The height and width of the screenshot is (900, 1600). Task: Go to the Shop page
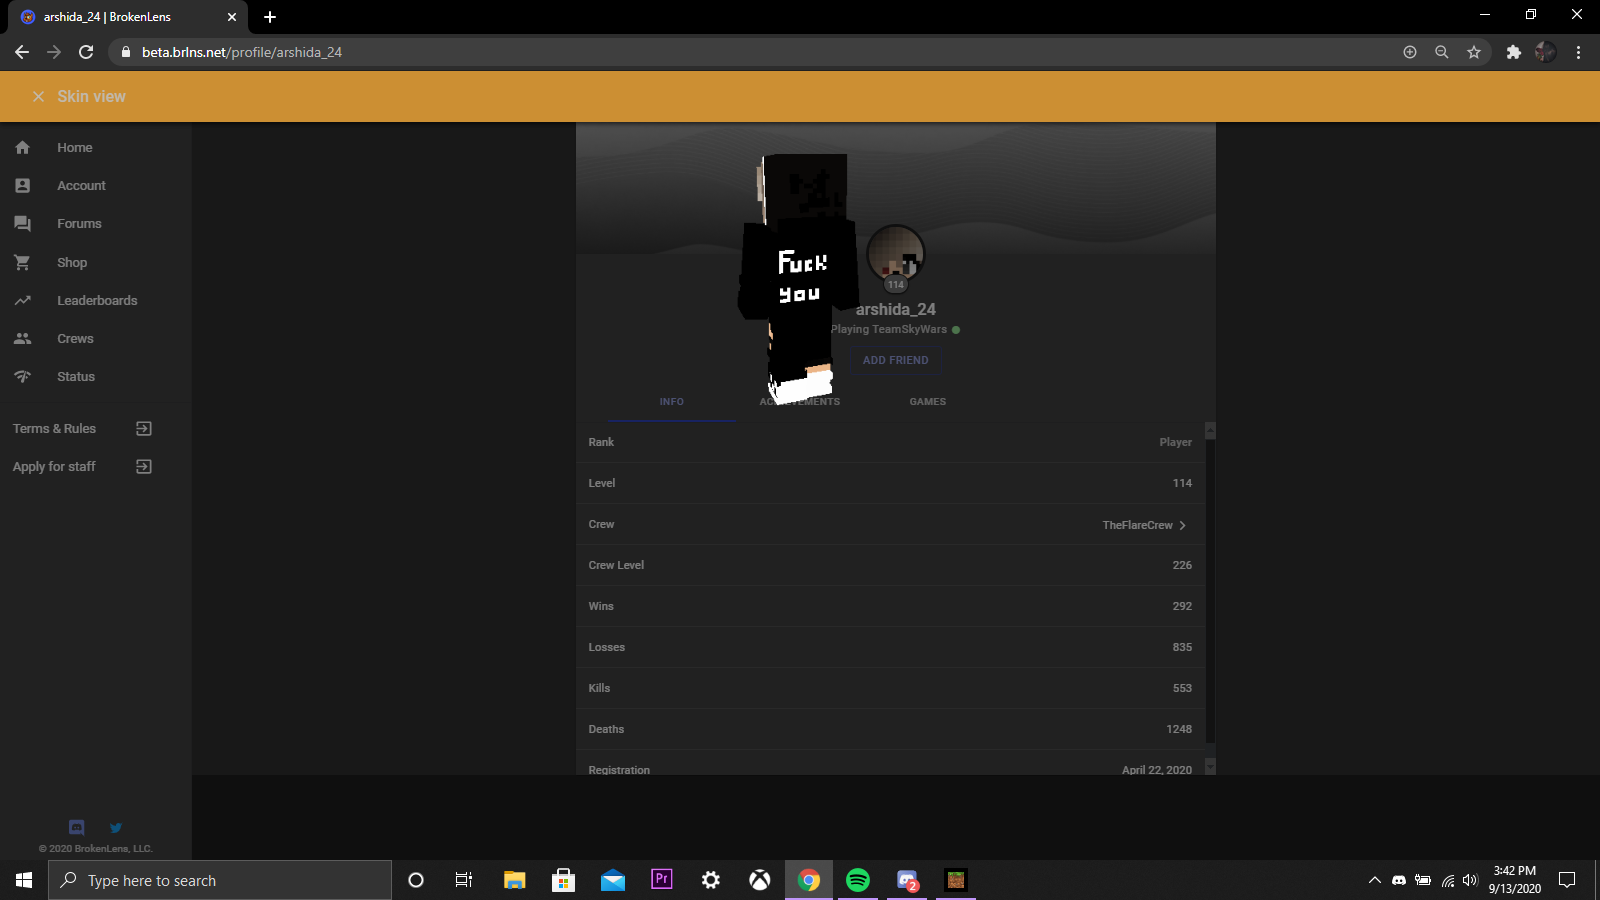click(x=72, y=262)
